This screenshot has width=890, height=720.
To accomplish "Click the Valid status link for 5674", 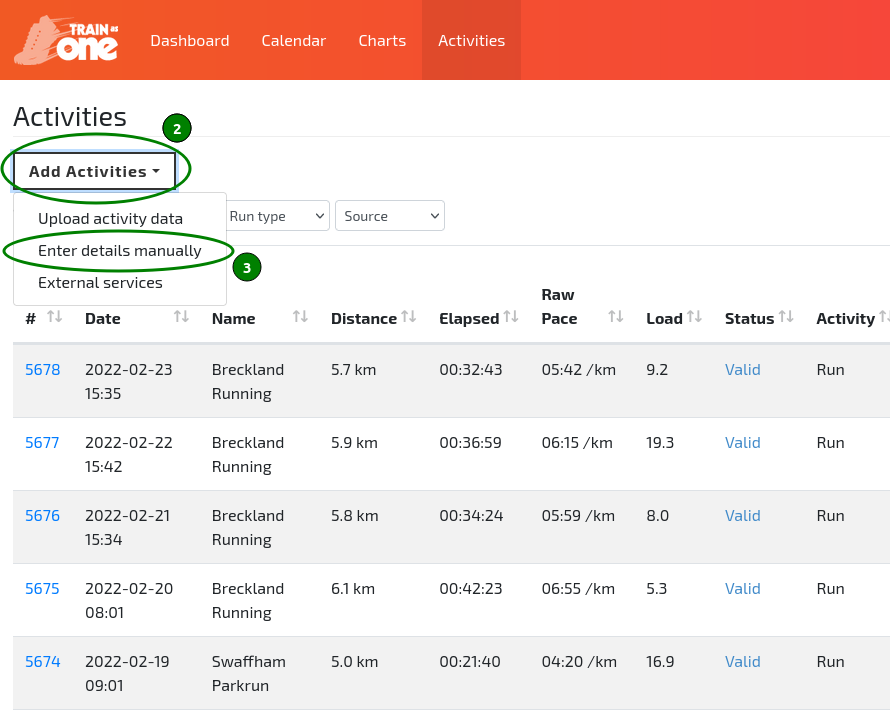I will pos(742,661).
